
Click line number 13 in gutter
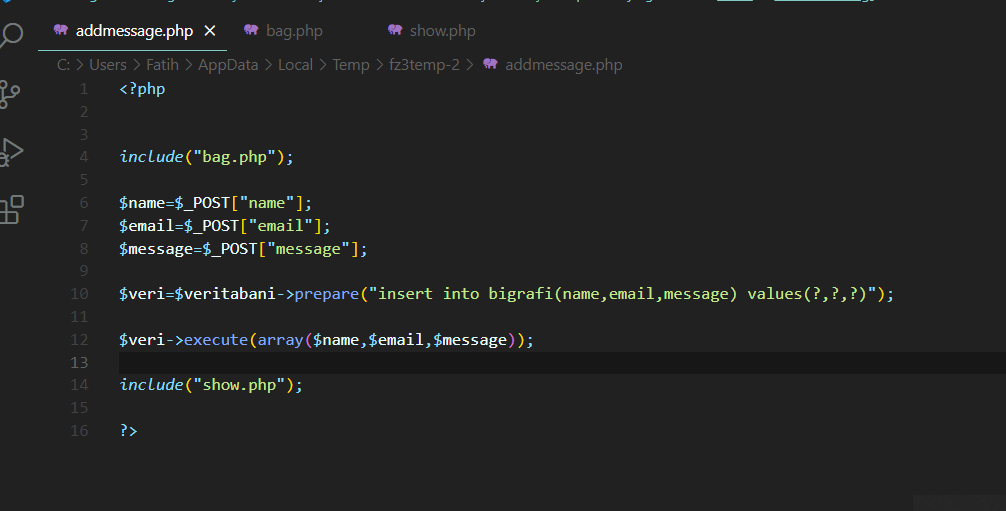click(x=80, y=362)
